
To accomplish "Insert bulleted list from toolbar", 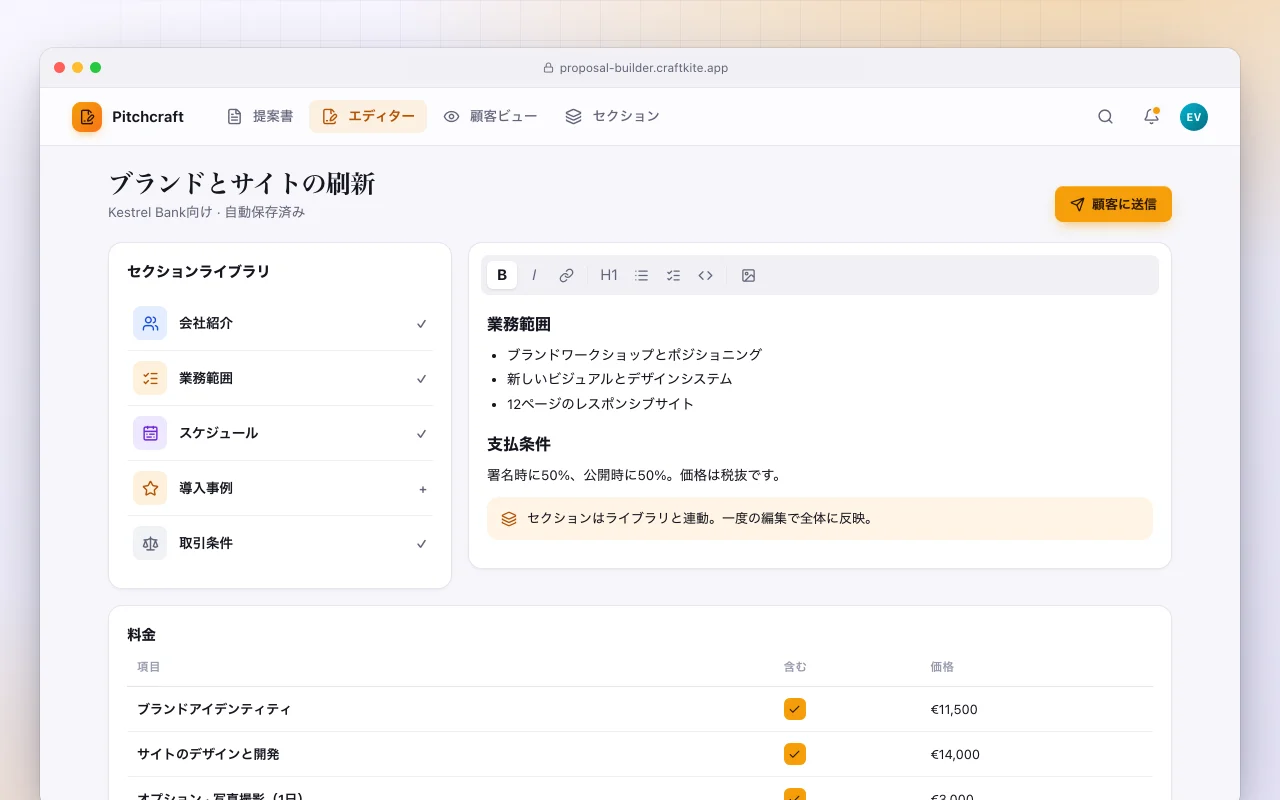I will 642,275.
